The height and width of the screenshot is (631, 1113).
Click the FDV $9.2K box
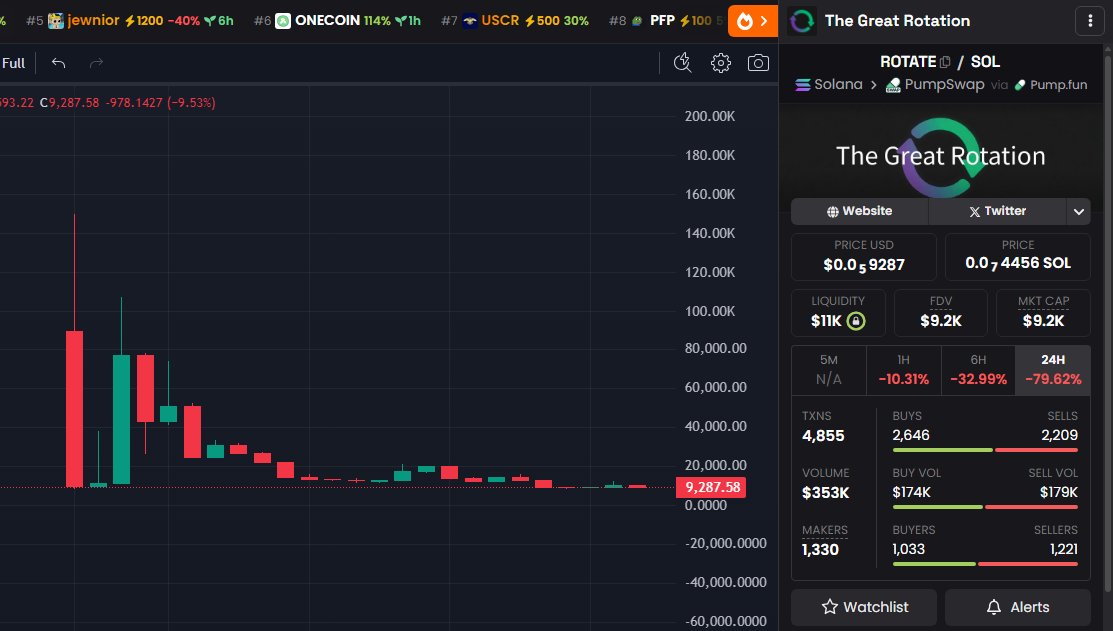(941, 313)
